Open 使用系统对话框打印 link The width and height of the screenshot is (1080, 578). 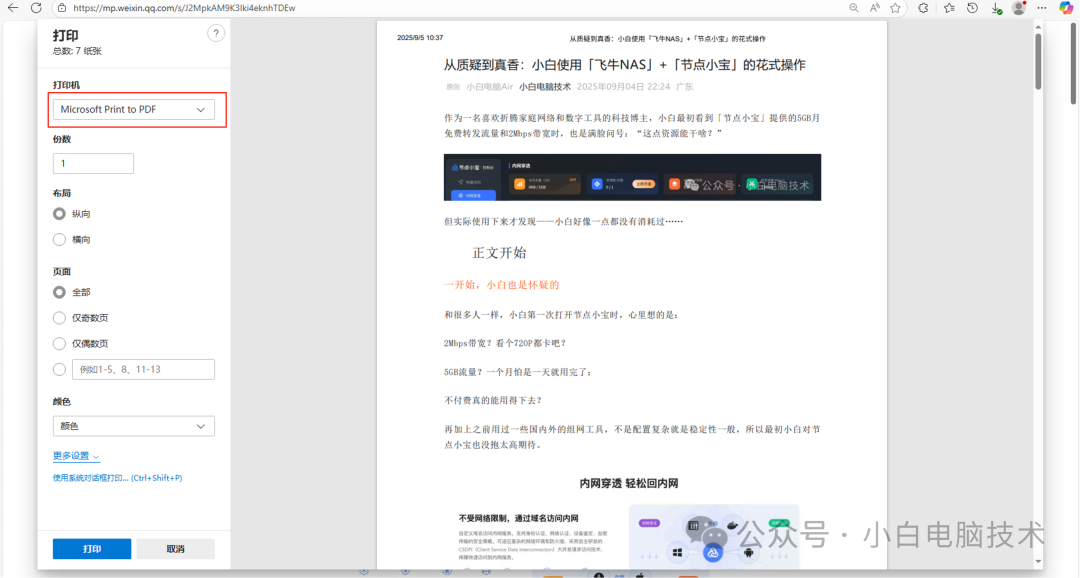tap(117, 477)
